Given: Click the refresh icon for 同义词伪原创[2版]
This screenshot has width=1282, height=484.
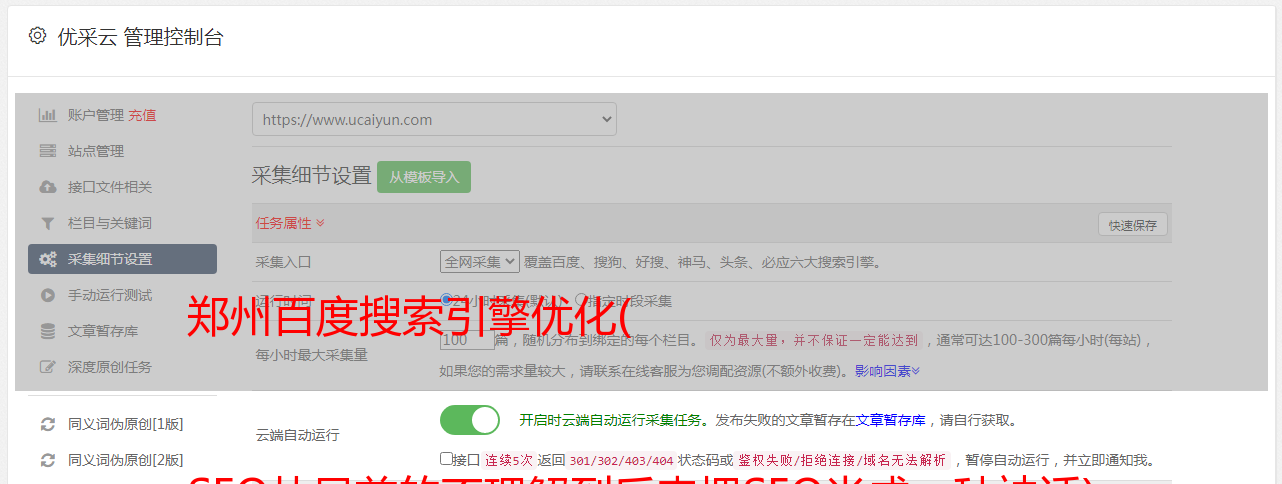Looking at the screenshot, I should point(47,460).
